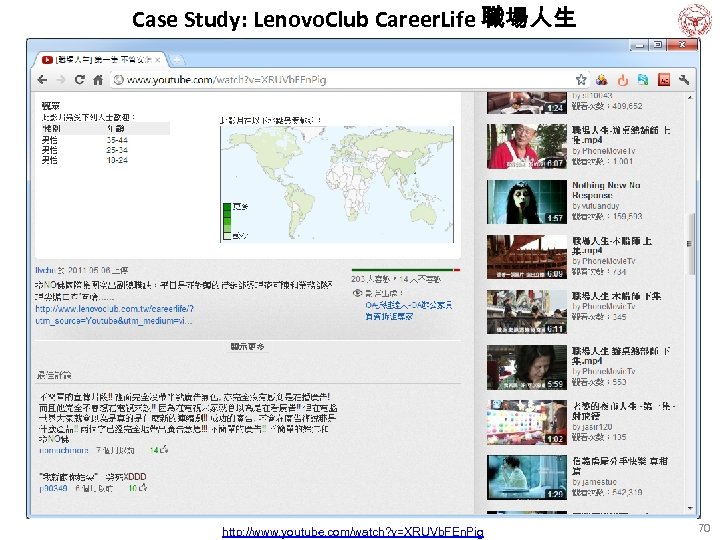Click the vertical scrollbar thumb

pos(690,244)
